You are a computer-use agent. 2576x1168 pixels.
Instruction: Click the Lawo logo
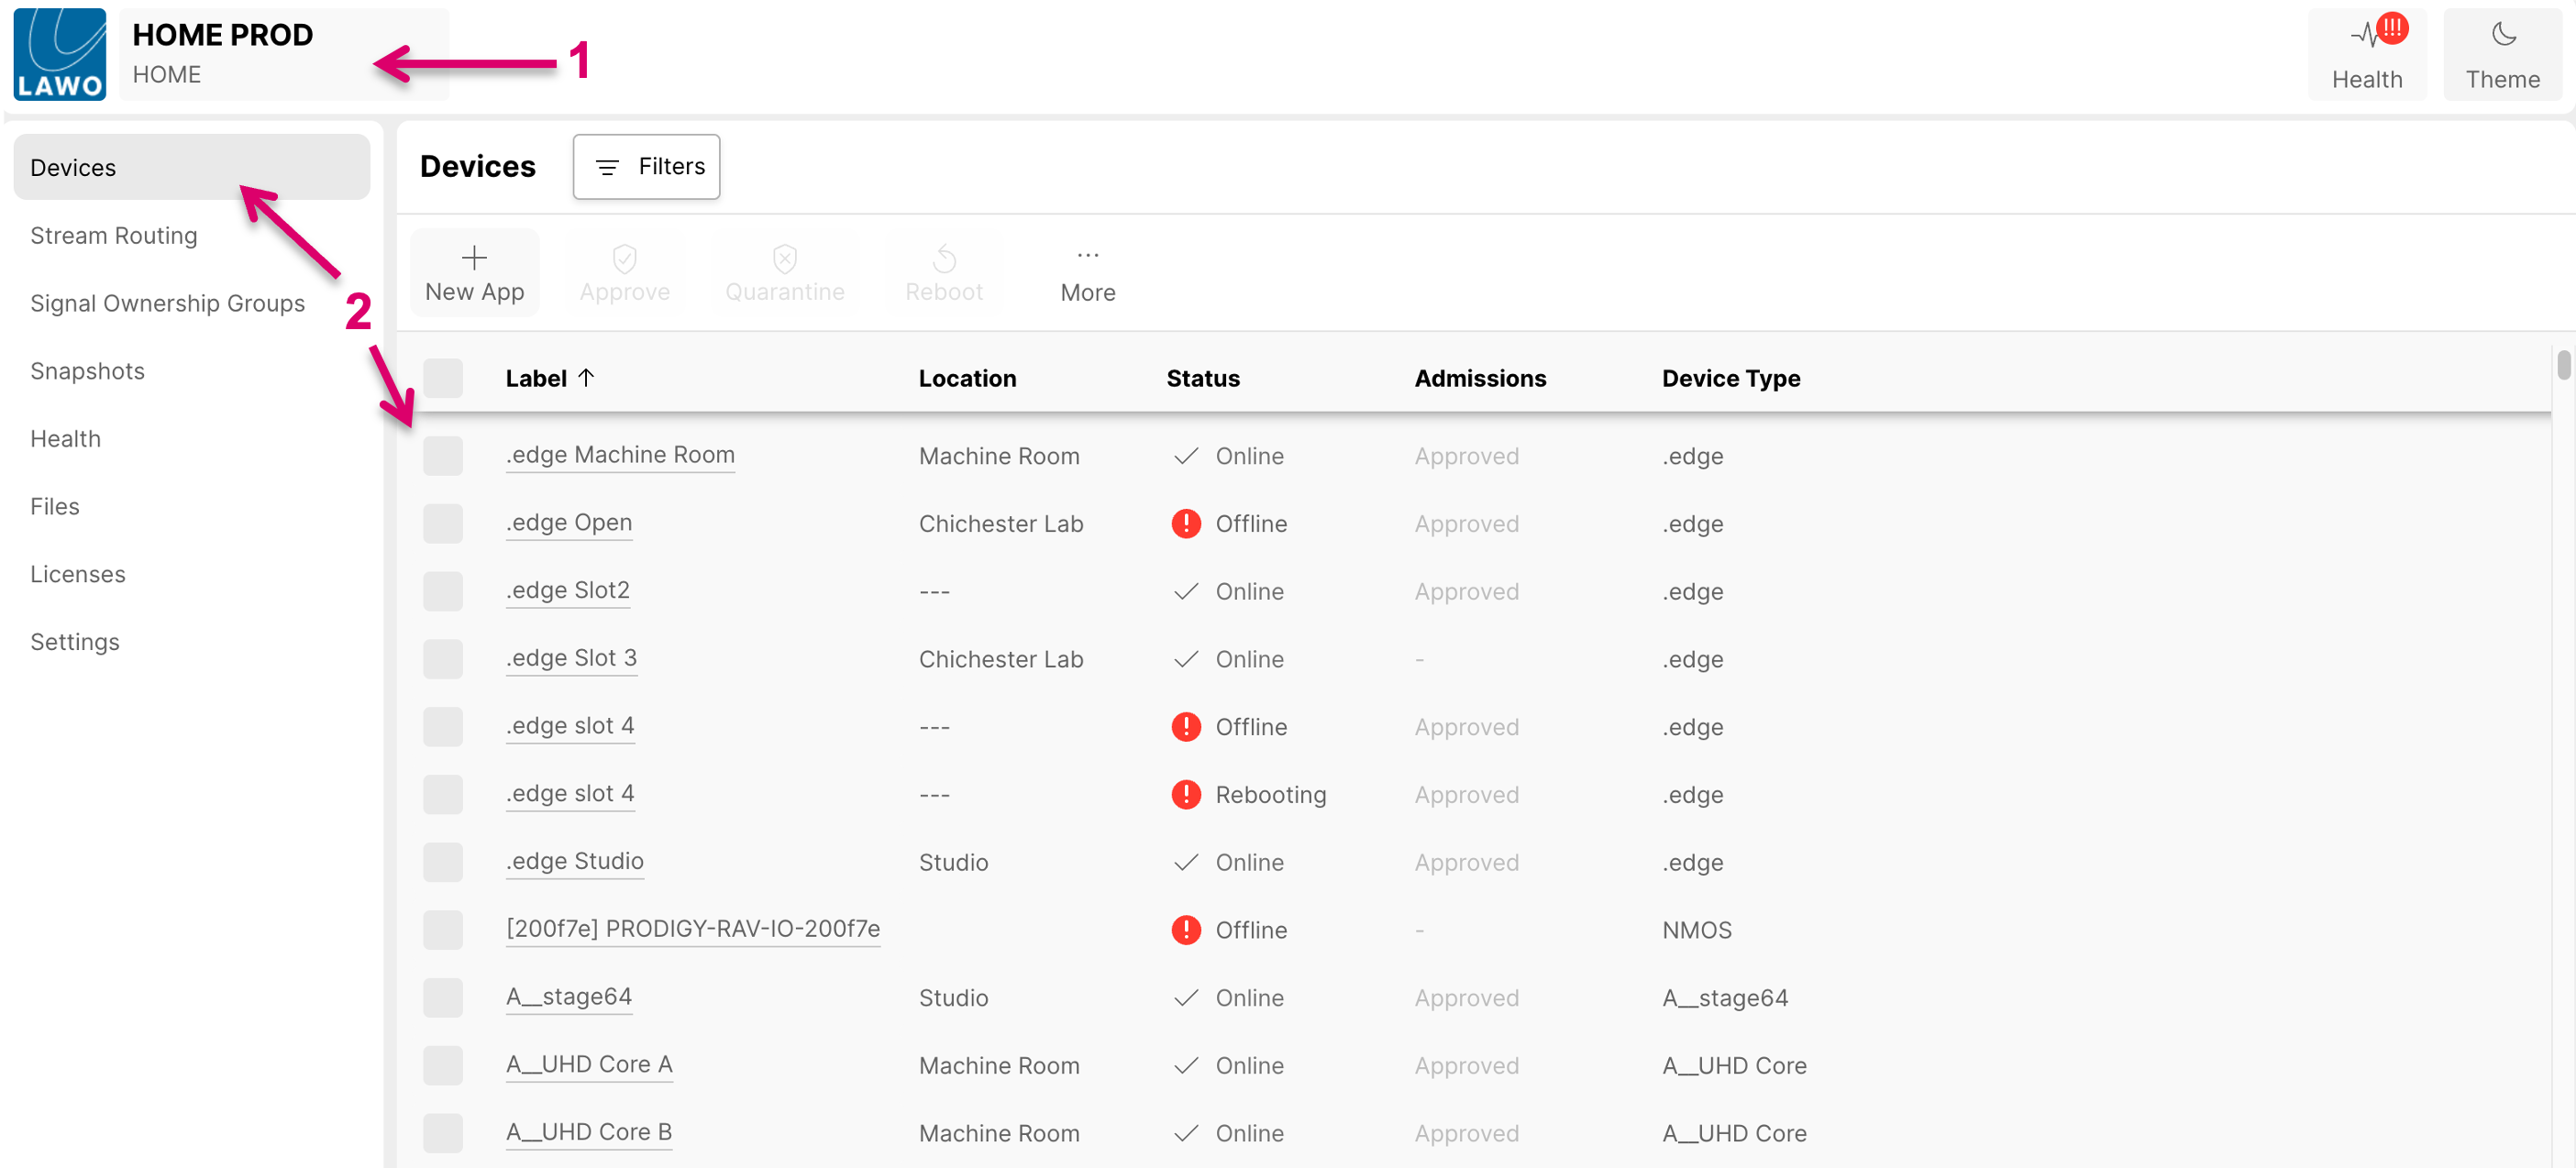click(x=59, y=53)
